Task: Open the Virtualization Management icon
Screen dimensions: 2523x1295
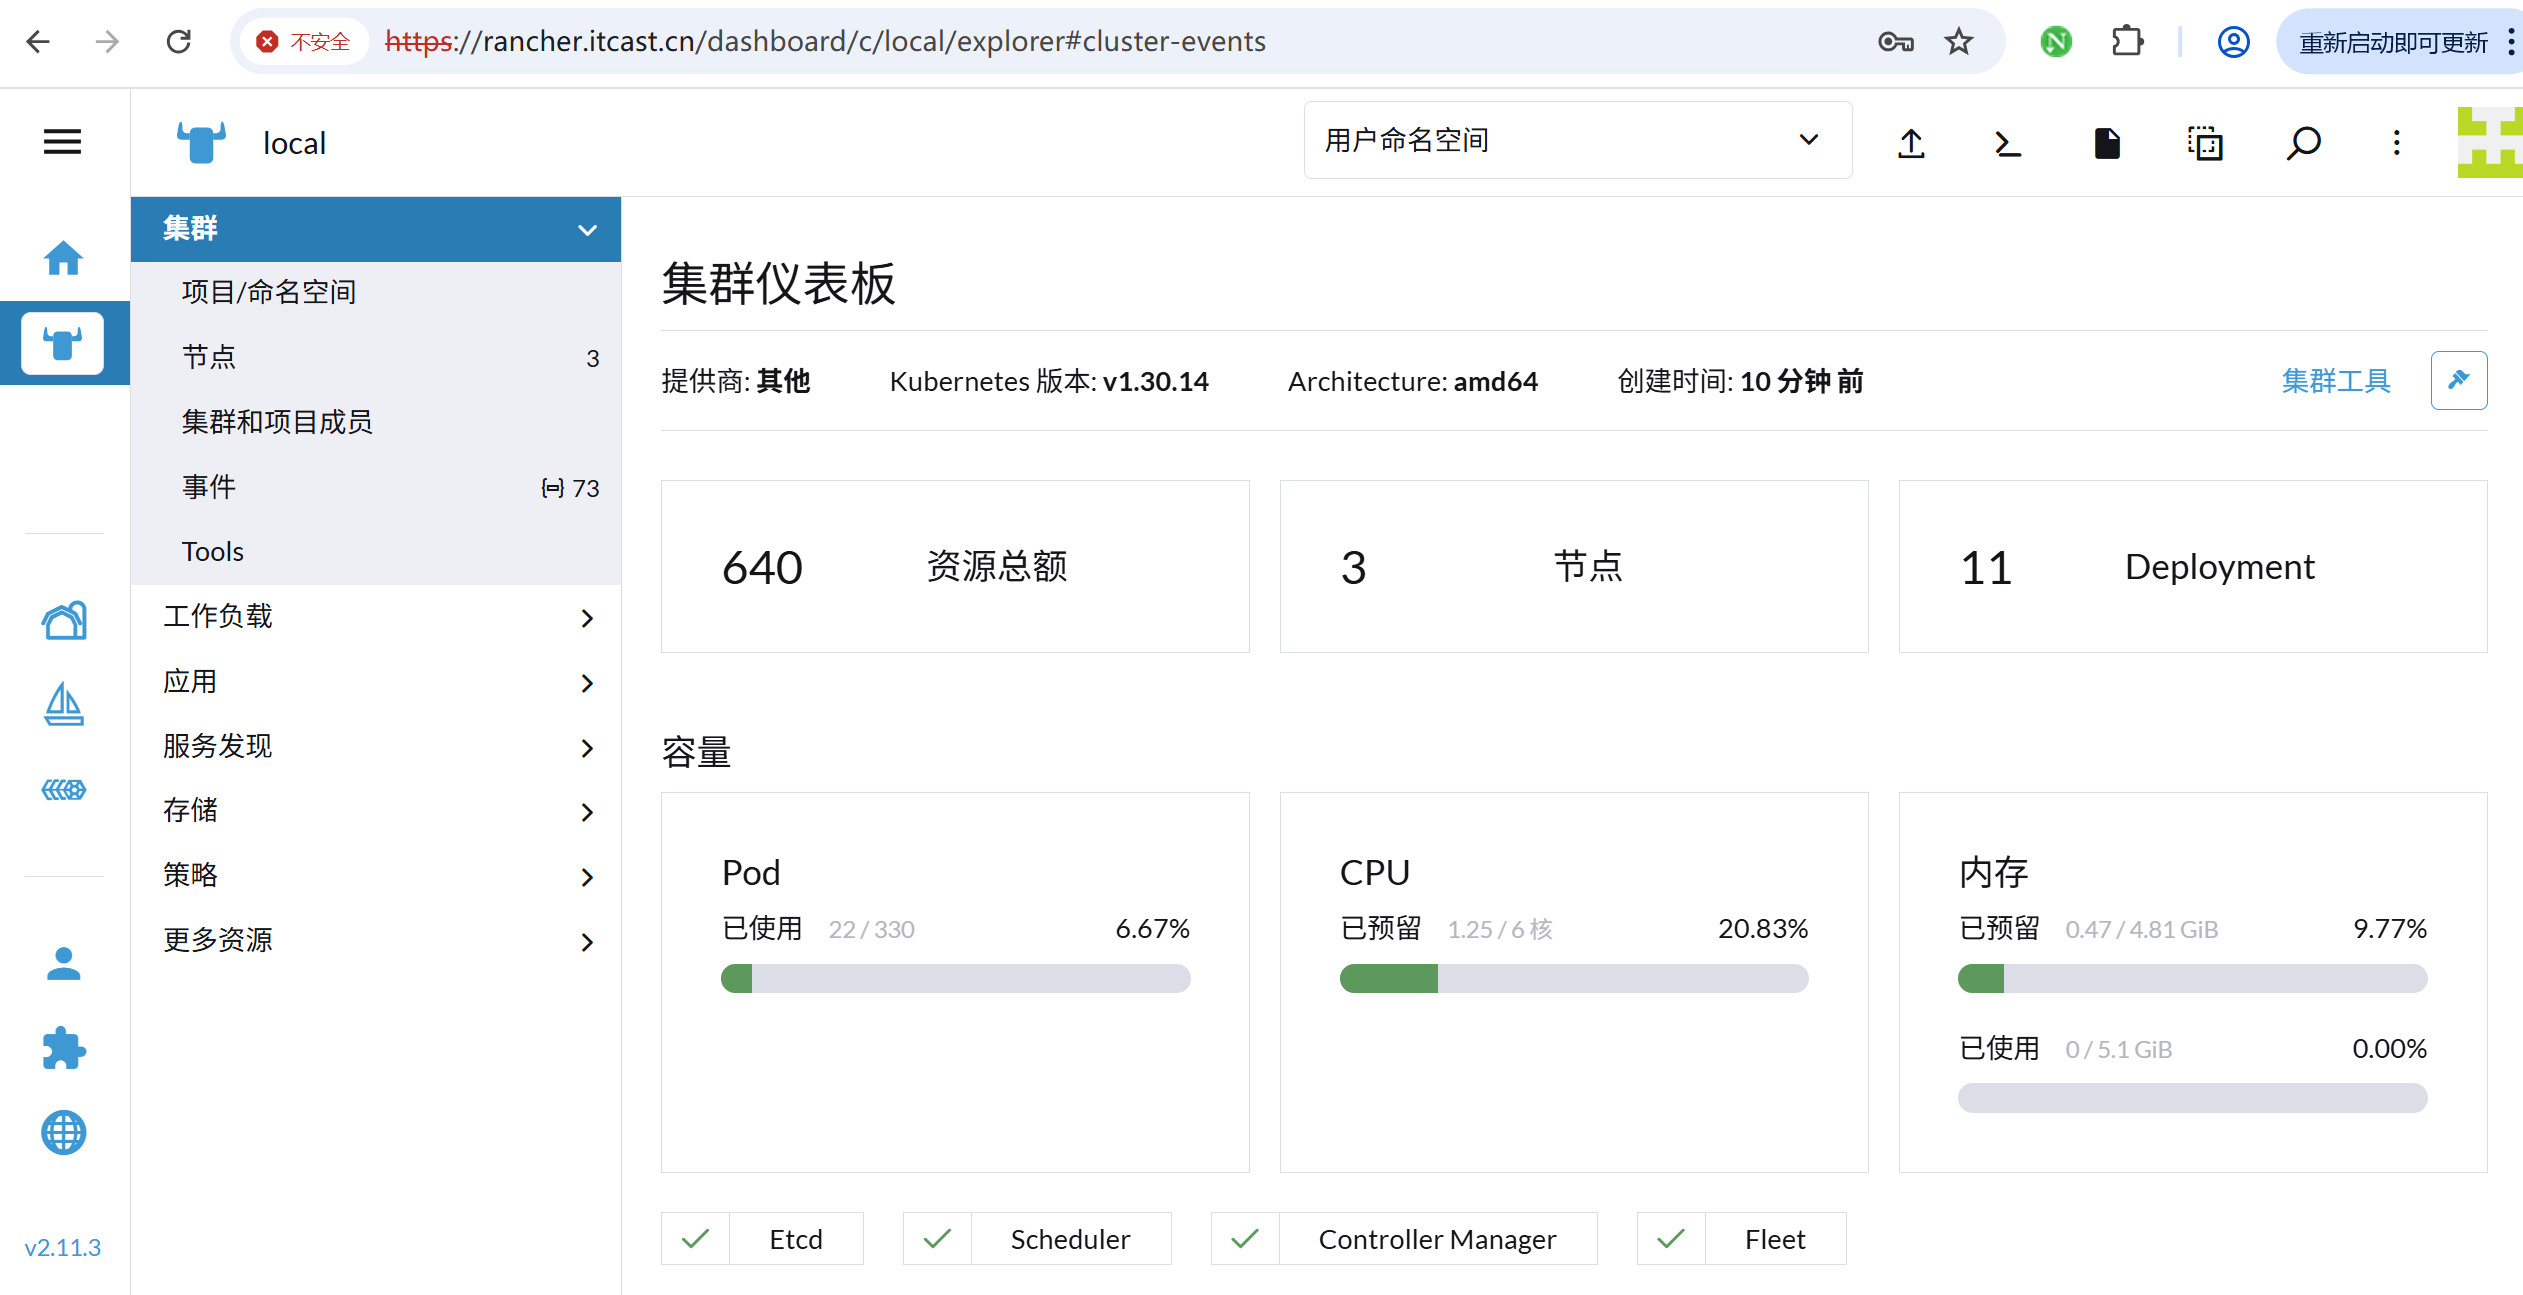Action: tap(64, 790)
